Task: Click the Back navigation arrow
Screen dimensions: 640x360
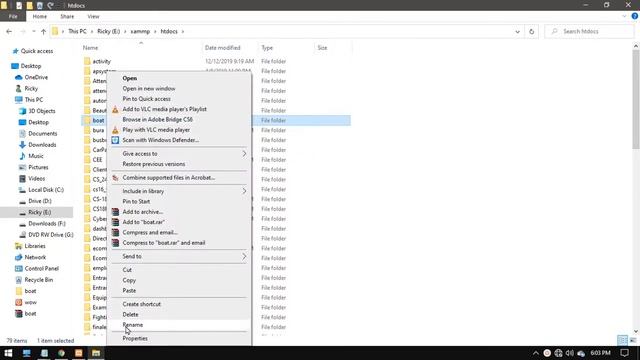Action: [9, 31]
